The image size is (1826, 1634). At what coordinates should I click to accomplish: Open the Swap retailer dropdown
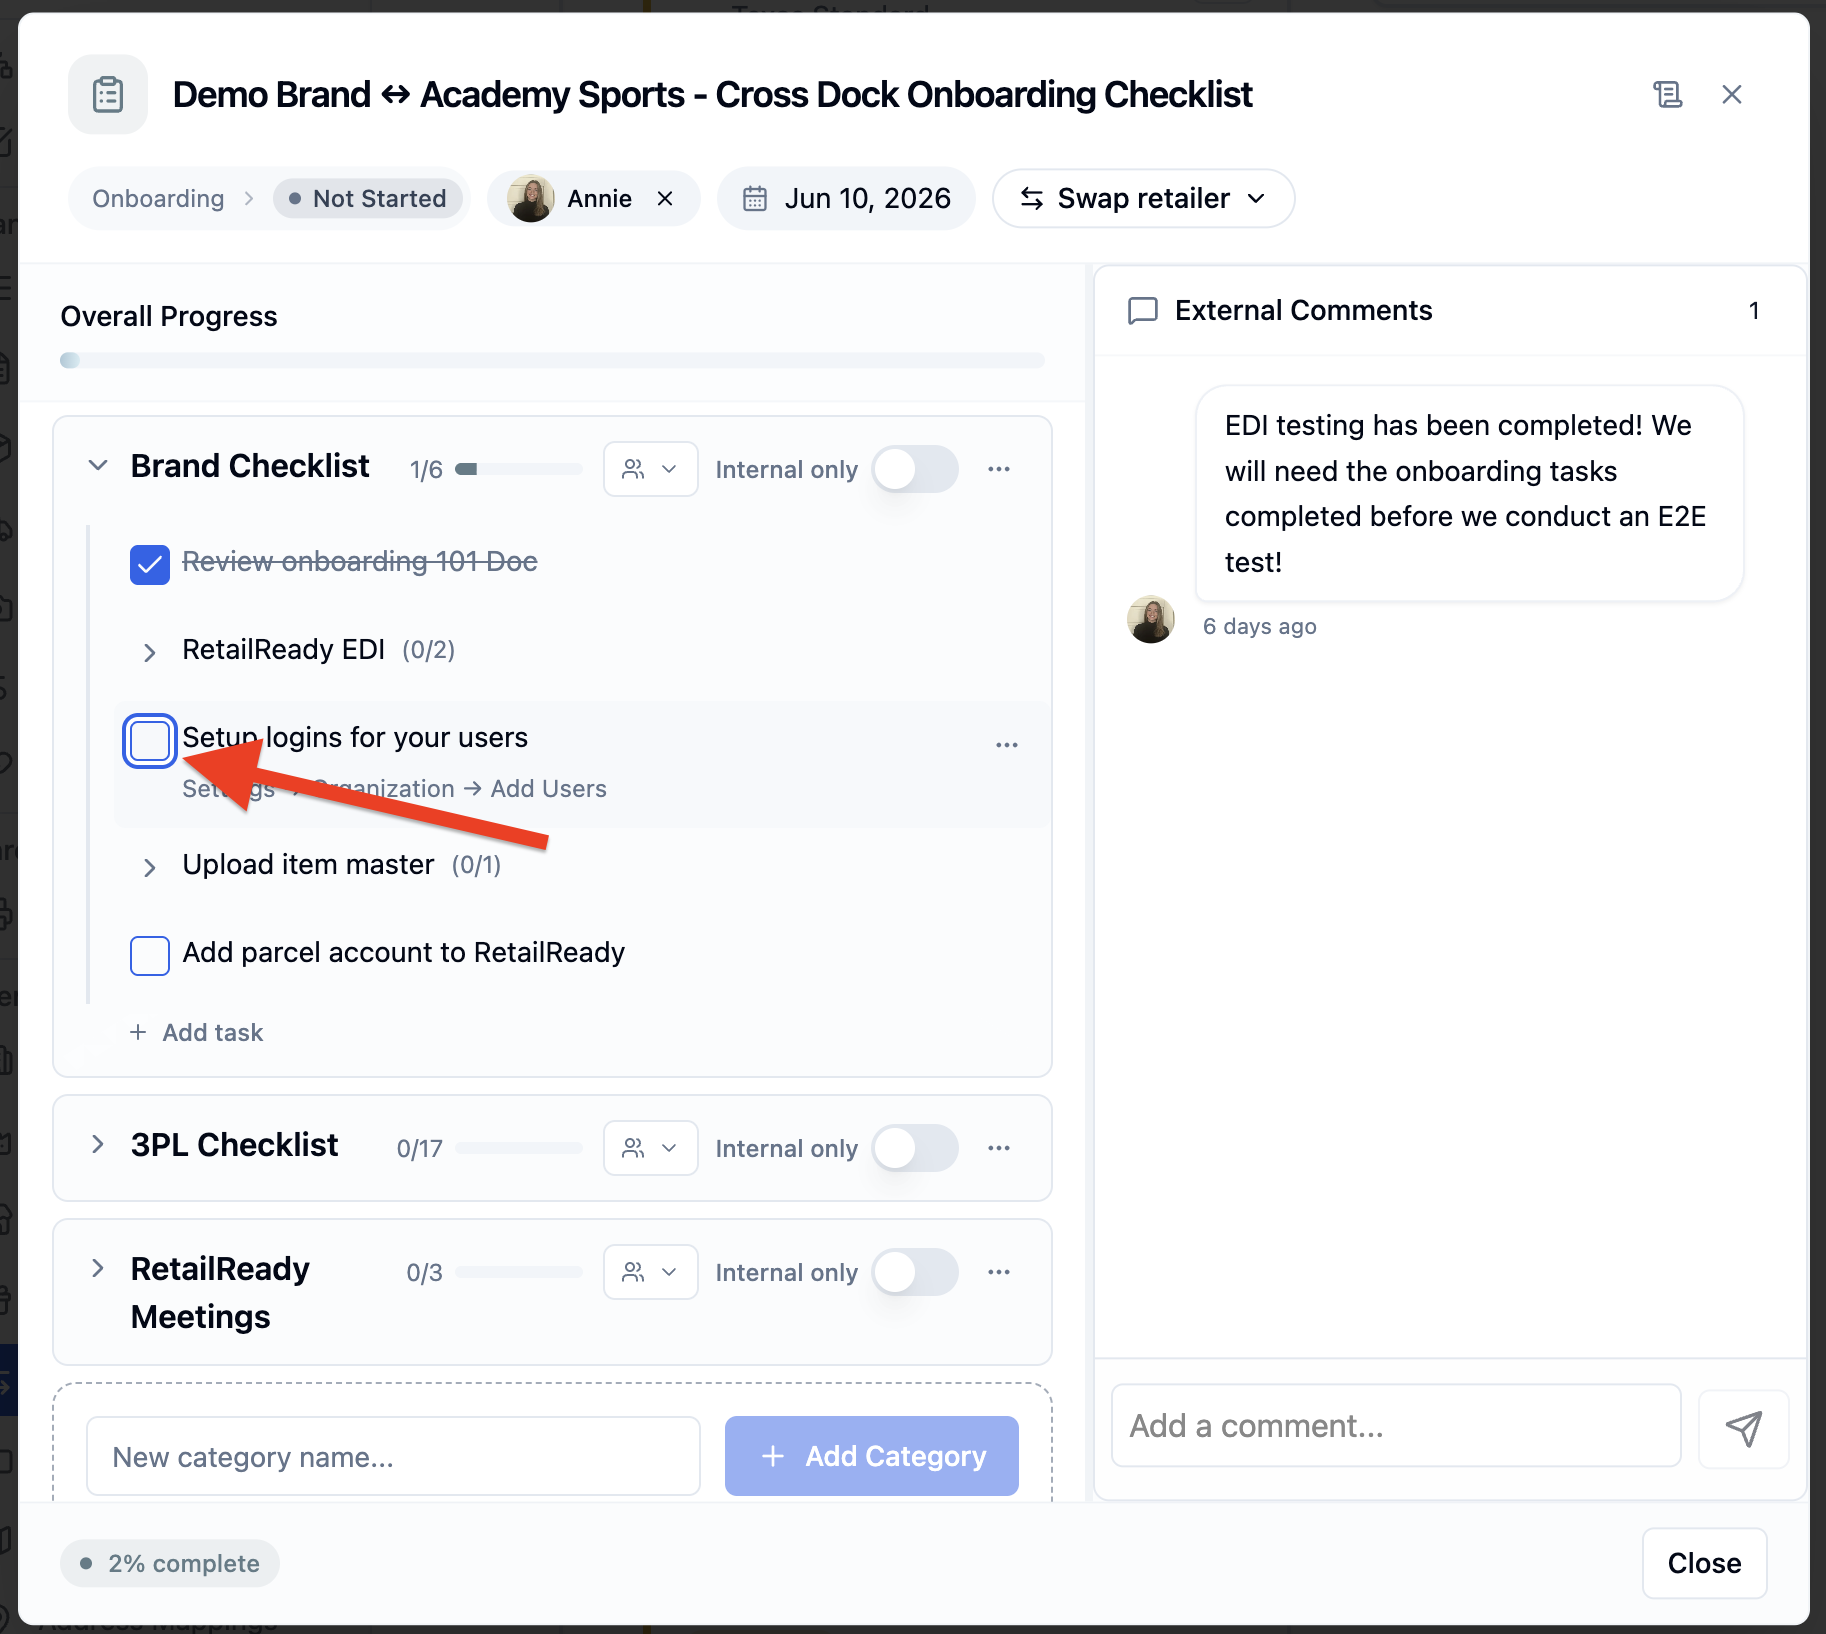[x=1143, y=199]
